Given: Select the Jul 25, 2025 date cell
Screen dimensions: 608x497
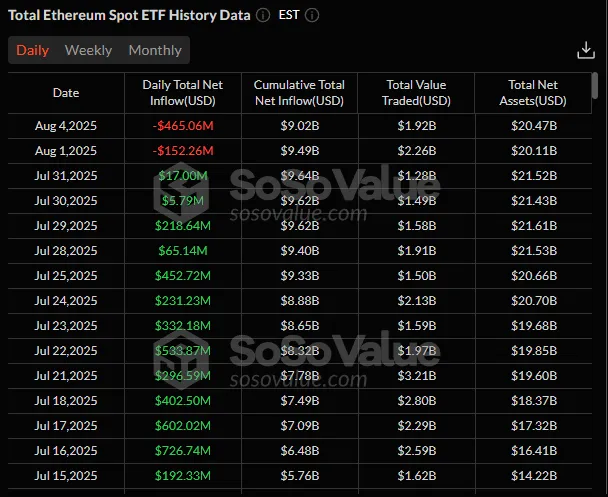Looking at the screenshot, I should [66, 275].
